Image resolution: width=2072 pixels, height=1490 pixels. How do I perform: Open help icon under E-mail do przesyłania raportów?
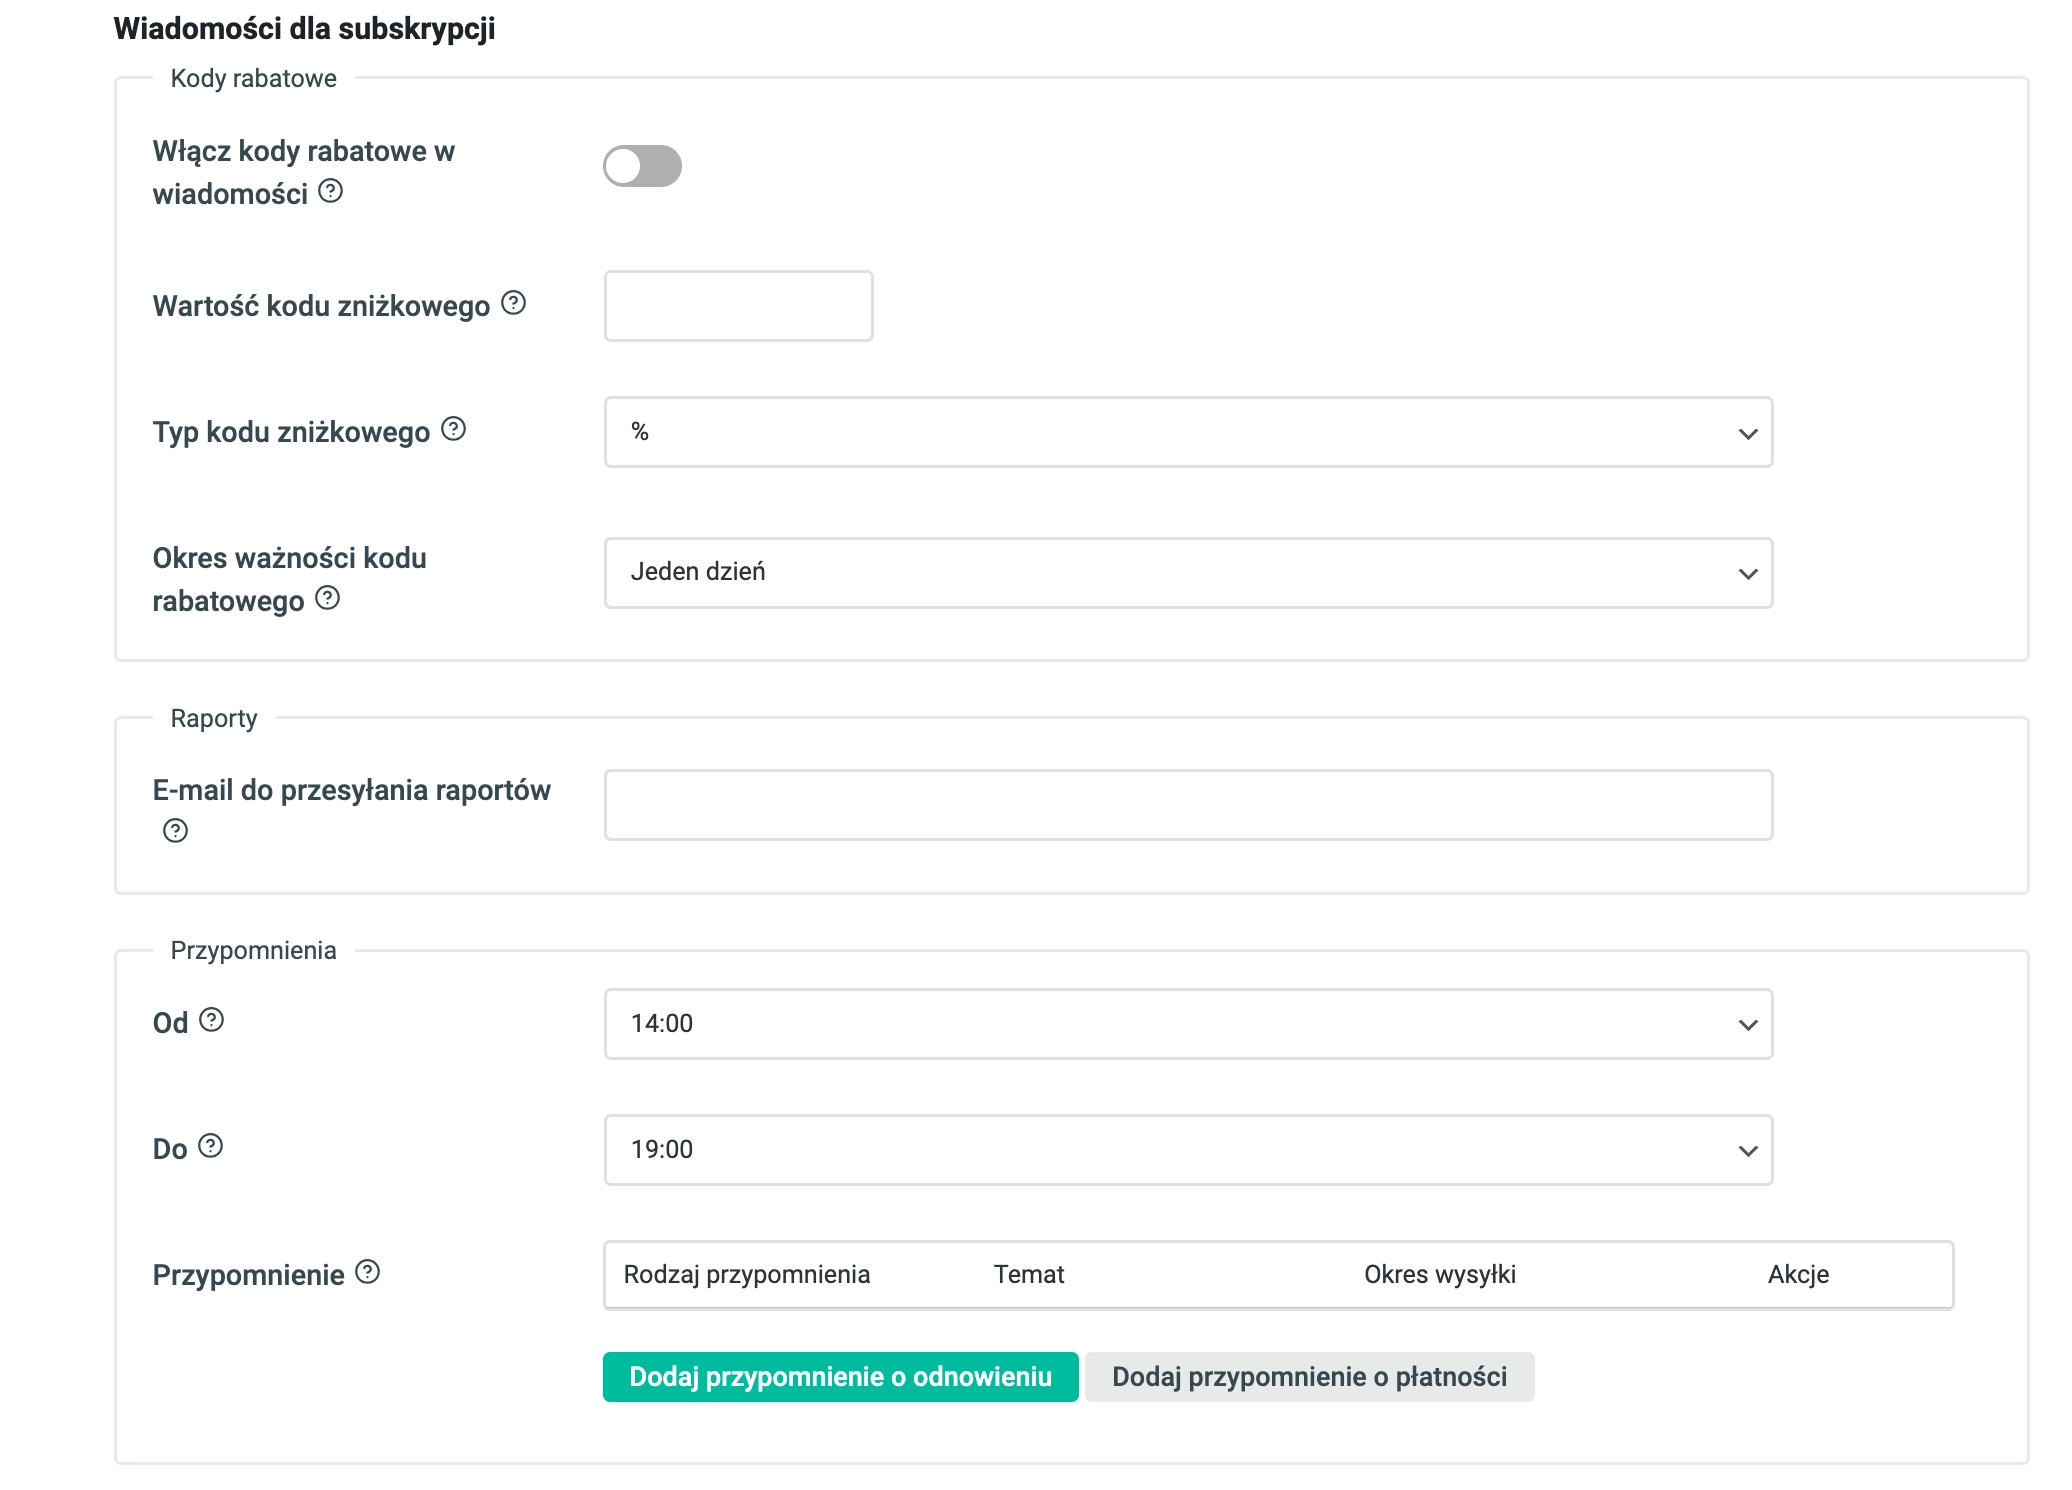pos(175,831)
